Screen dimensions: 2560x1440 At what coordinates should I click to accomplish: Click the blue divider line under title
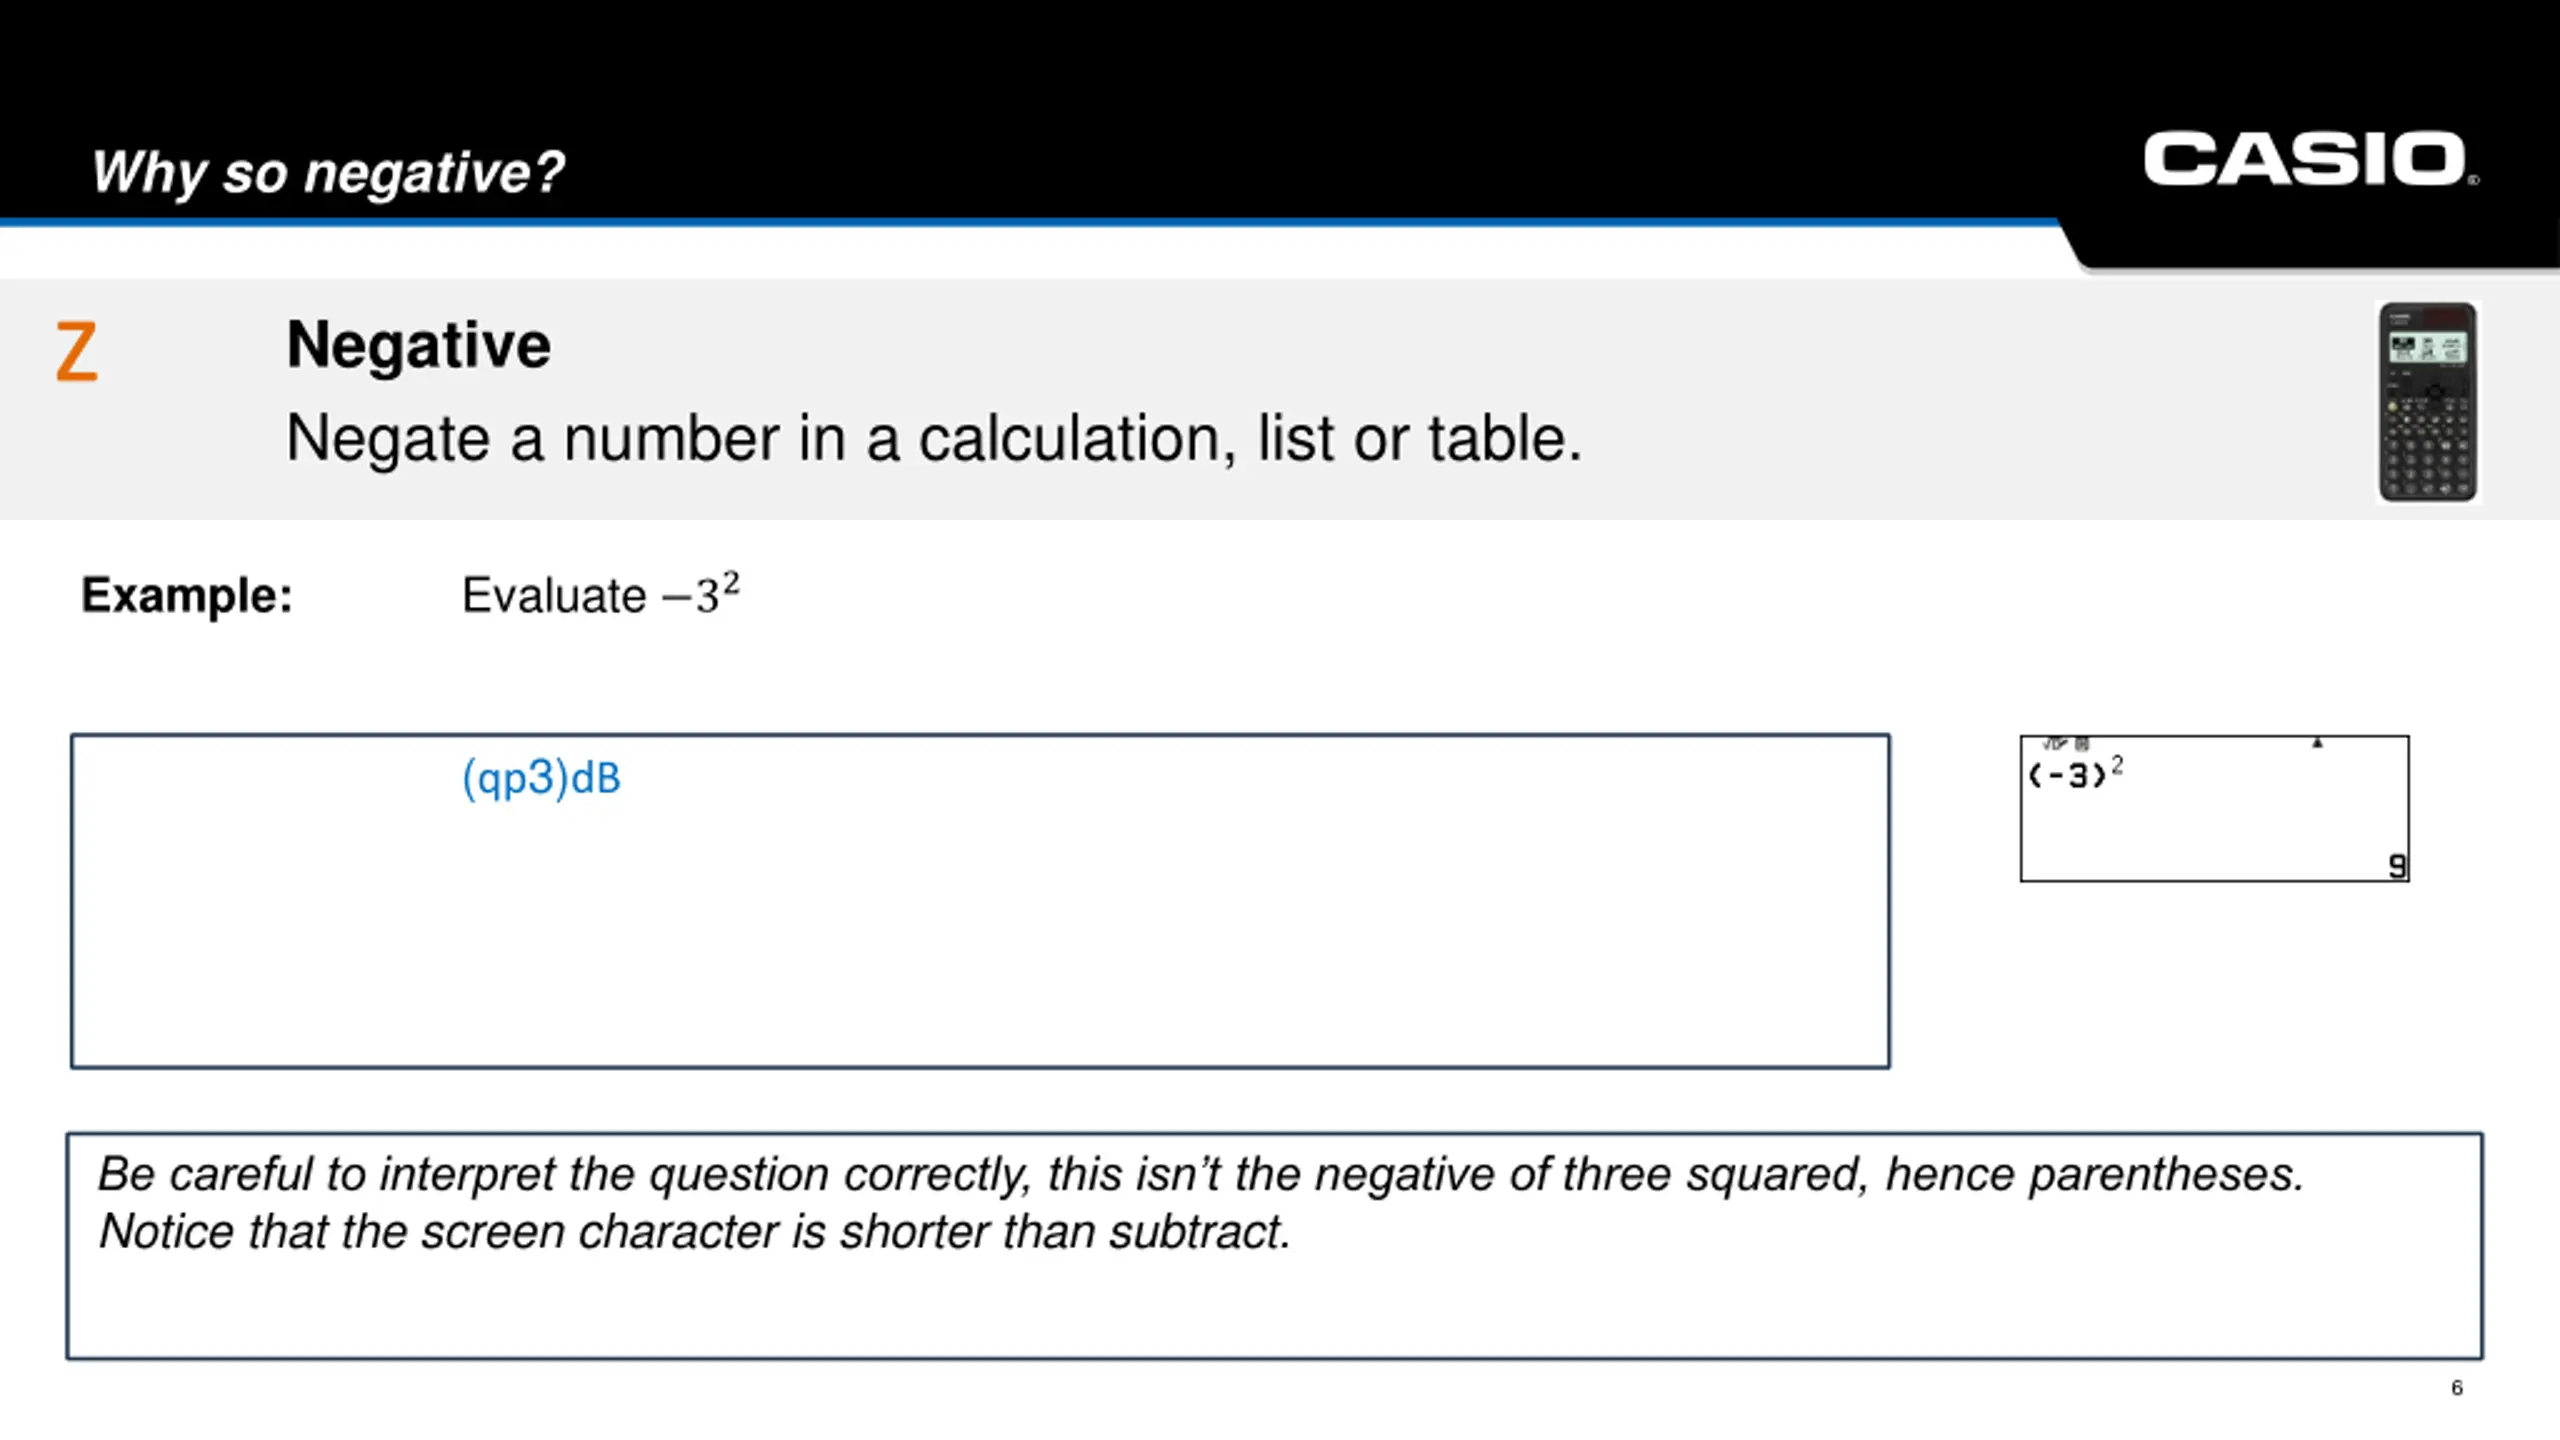1030,222
